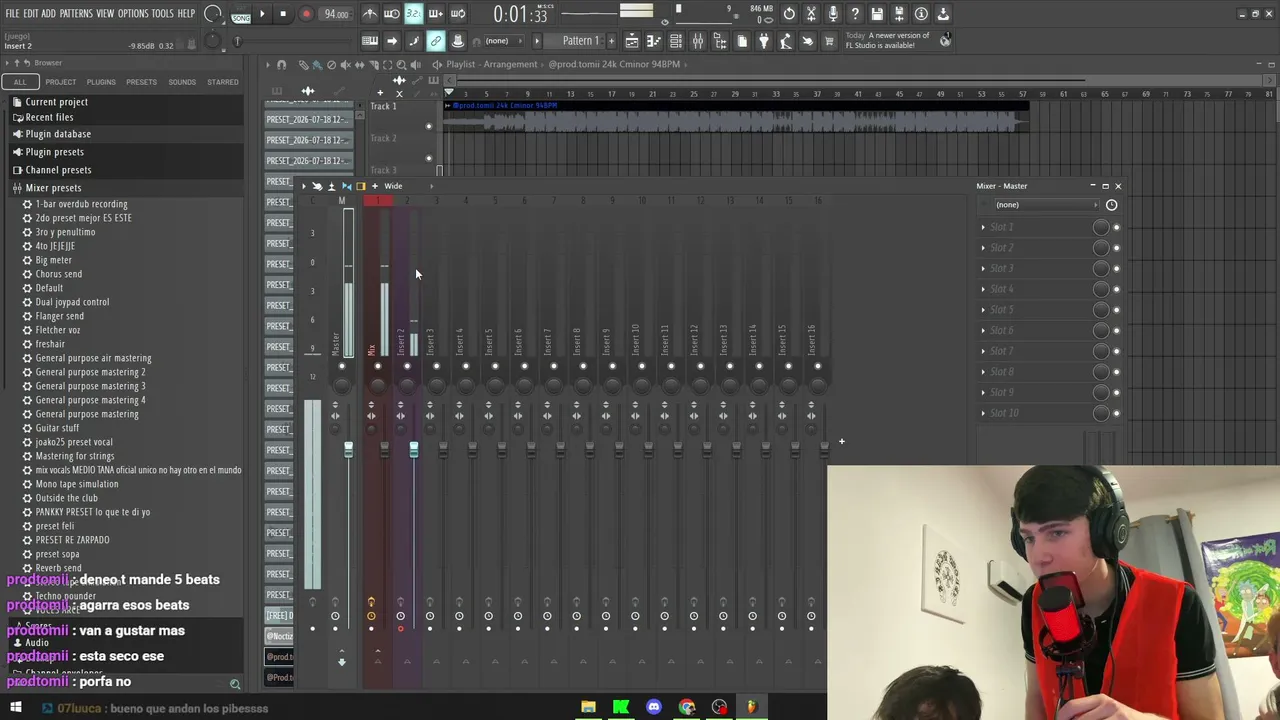Collapse the Mixer presets folder
Image resolution: width=1280 pixels, height=720 pixels.
click(53, 188)
